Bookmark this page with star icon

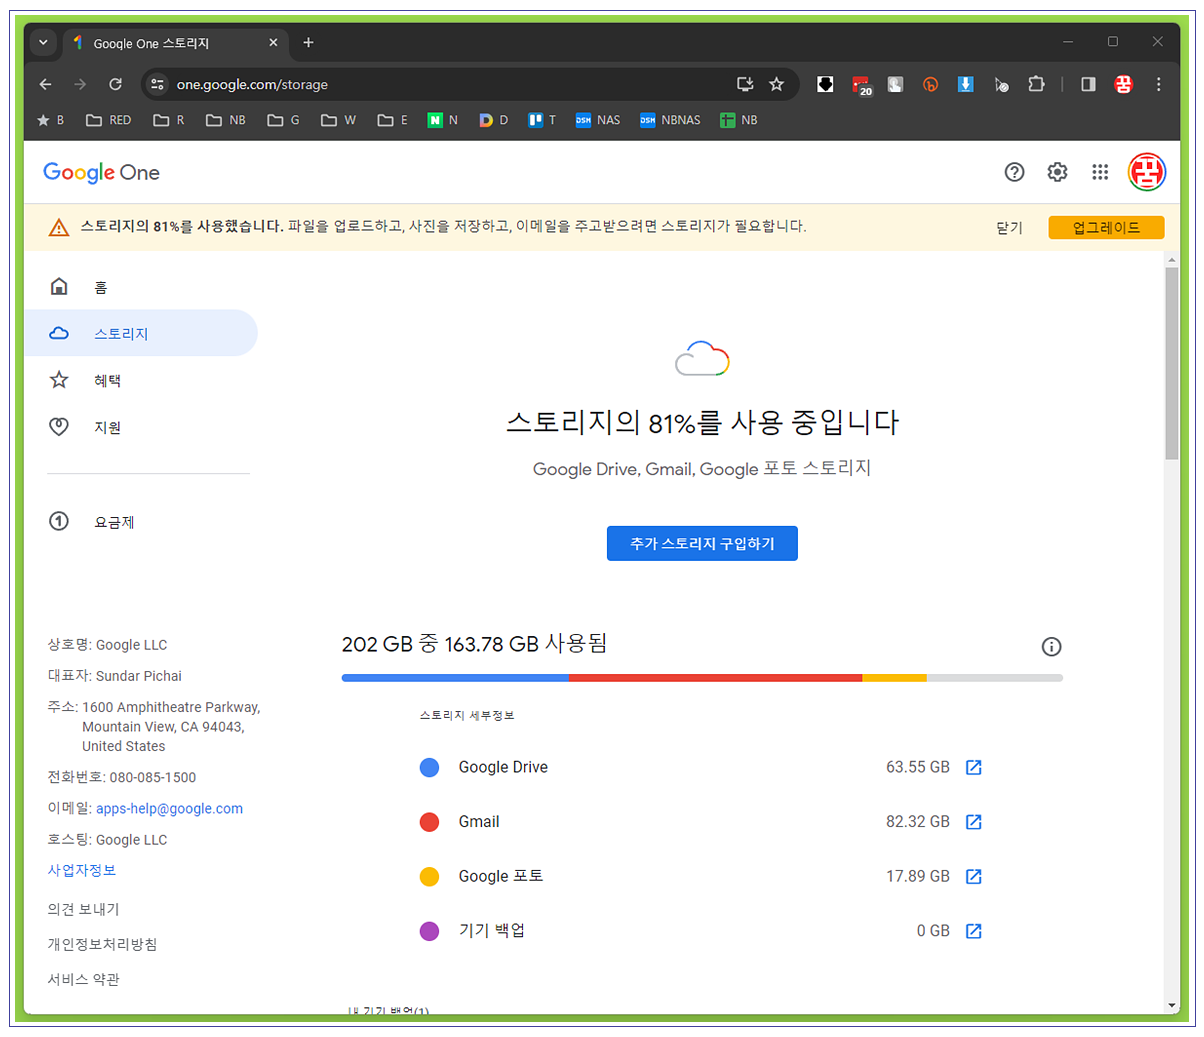pos(776,84)
